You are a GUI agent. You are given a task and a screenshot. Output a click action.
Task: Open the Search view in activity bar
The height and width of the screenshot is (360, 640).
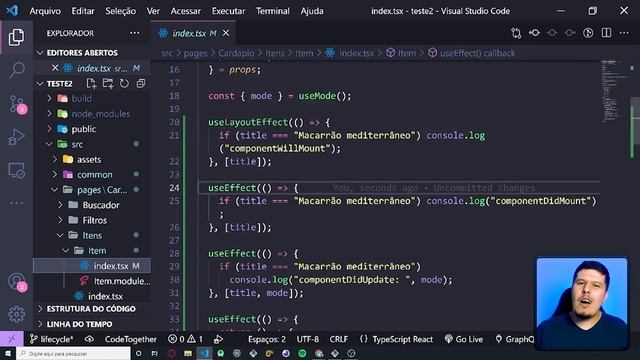16,70
